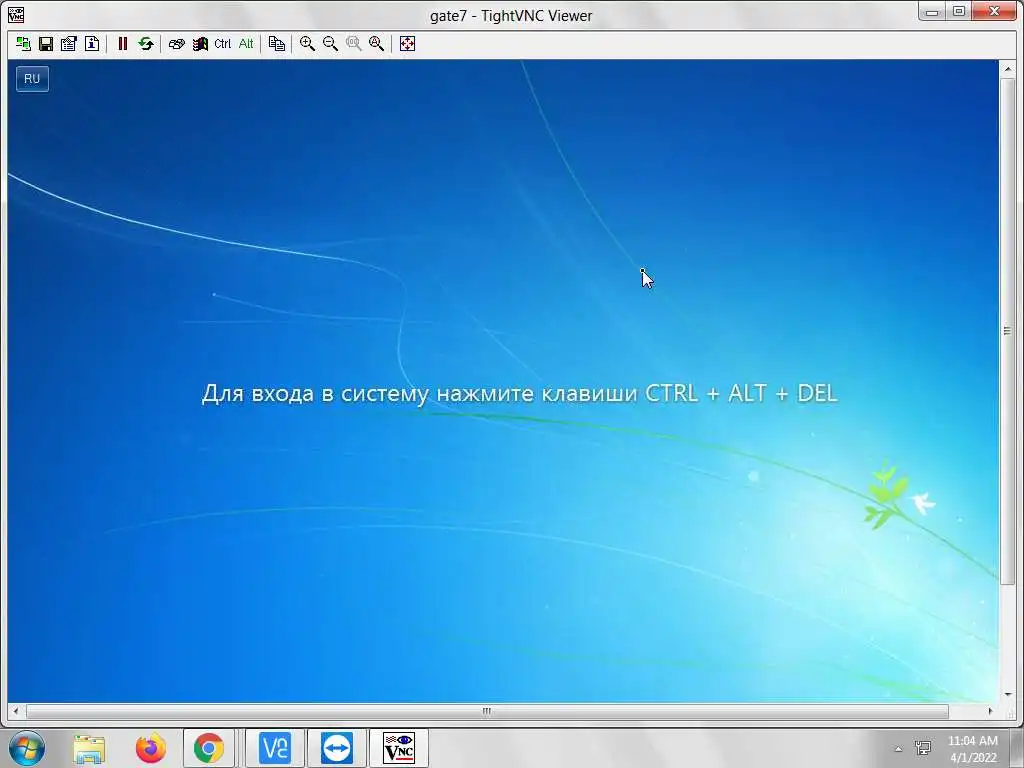
Task: Save connection with the floppy disk icon
Action: 46,44
